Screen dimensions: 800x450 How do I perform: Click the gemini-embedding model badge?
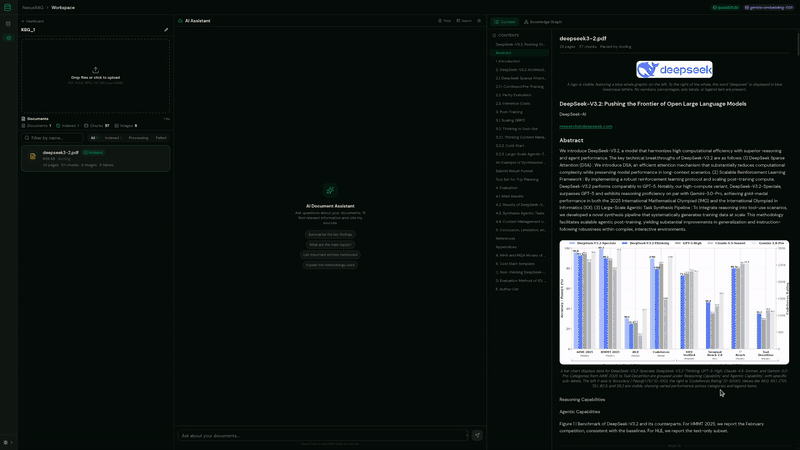(x=768, y=8)
